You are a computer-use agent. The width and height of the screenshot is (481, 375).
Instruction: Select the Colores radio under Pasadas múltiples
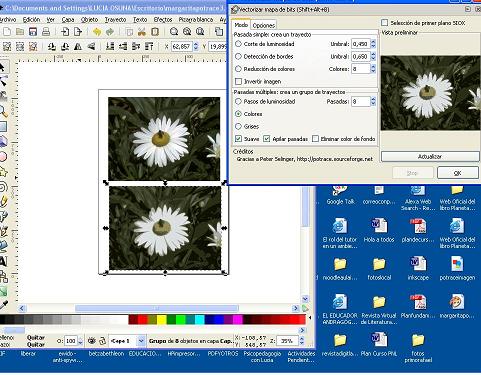[238, 114]
